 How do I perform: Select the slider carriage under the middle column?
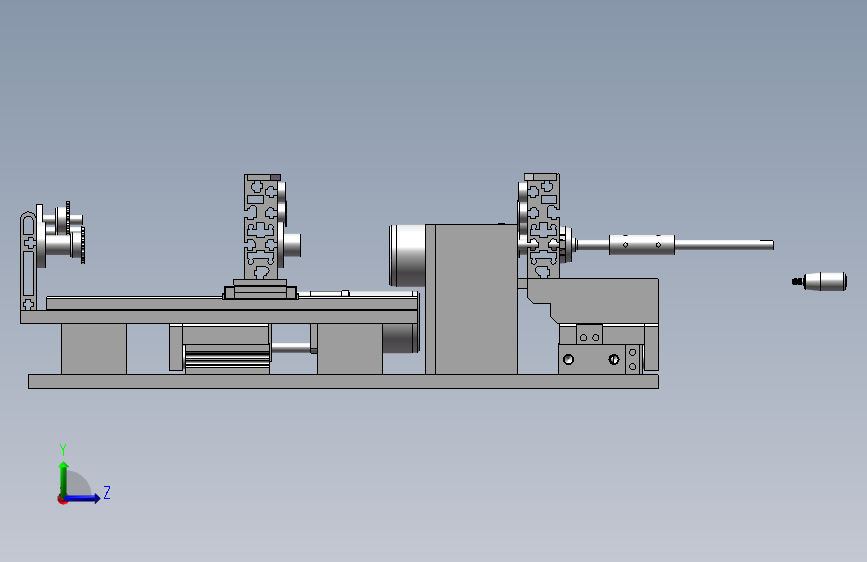[260, 292]
